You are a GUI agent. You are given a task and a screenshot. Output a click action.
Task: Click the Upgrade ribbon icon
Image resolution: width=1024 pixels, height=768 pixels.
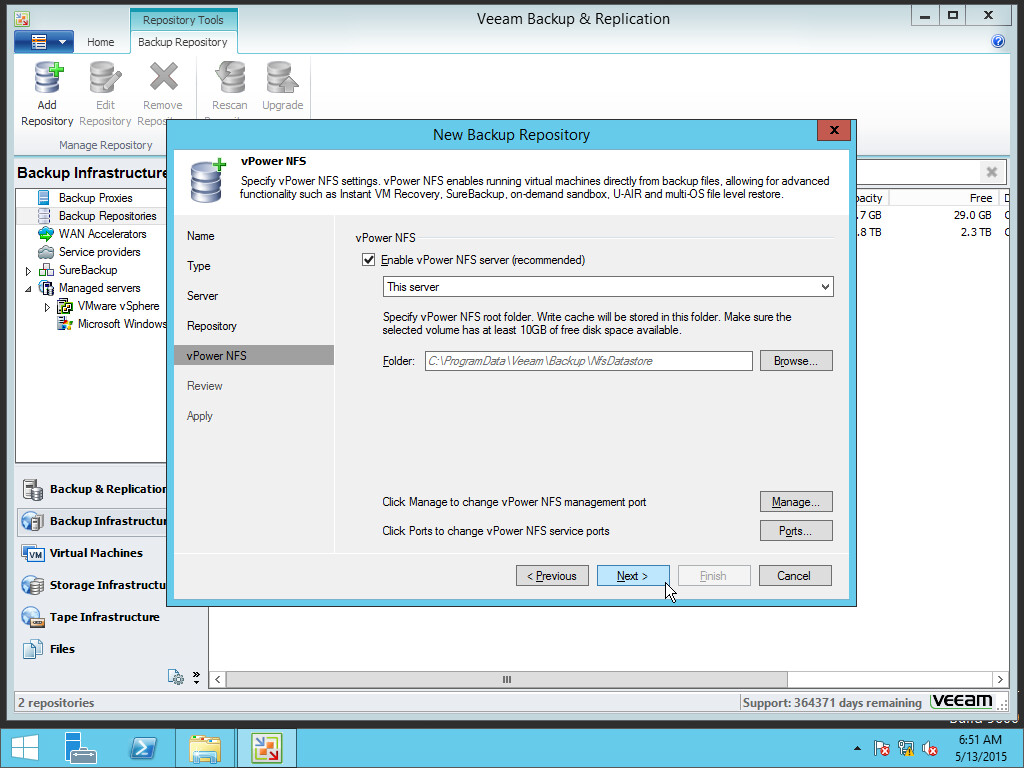tap(282, 77)
